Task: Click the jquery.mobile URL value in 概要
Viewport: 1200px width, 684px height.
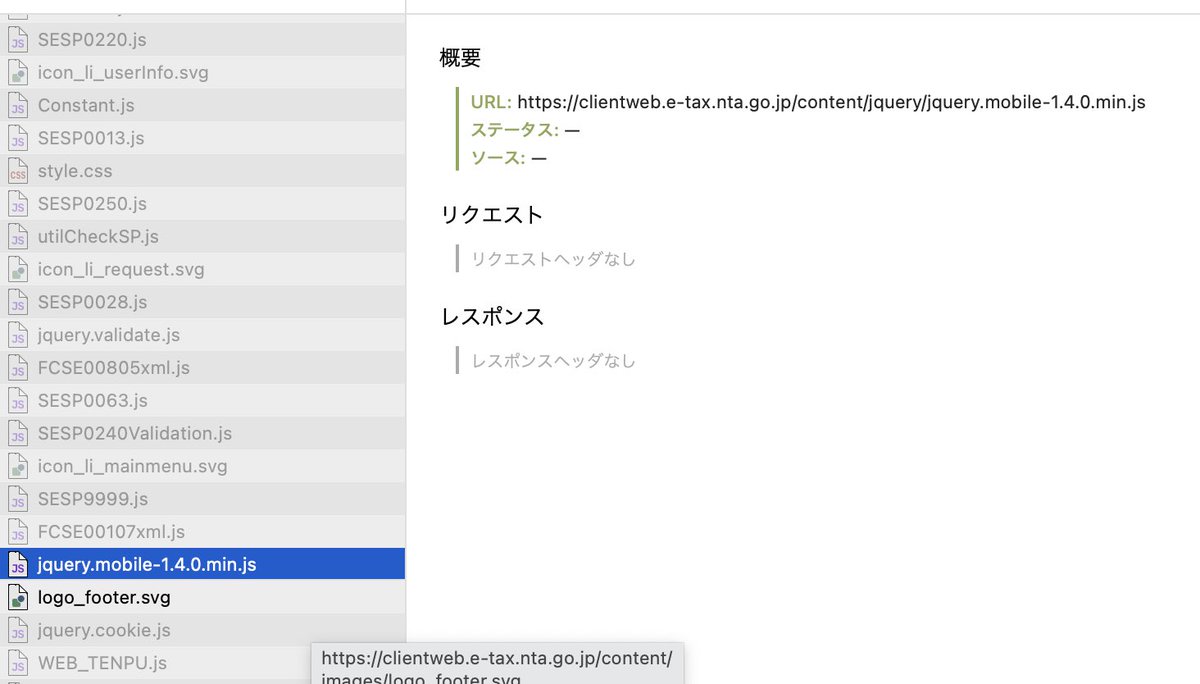Action: coord(831,102)
